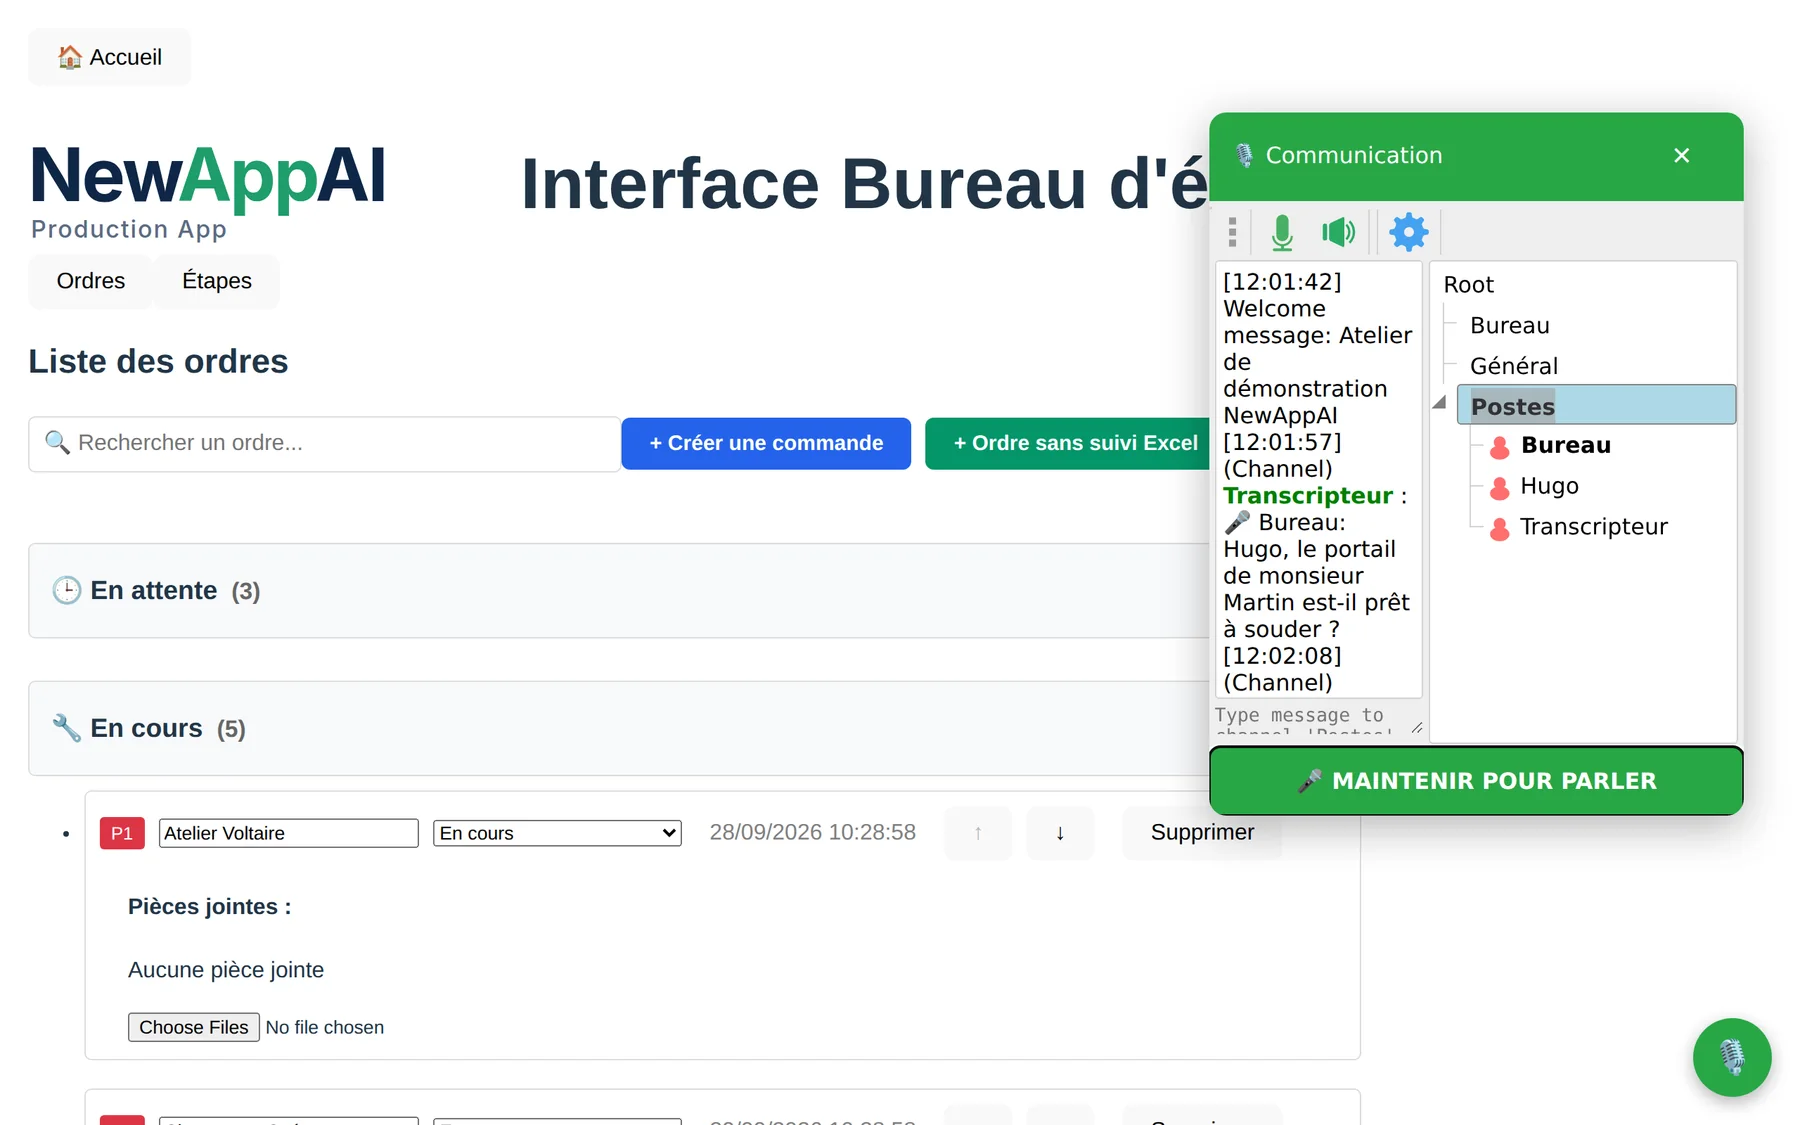Collapse the Postes channel triangle
1800x1125 pixels.
[1440, 403]
